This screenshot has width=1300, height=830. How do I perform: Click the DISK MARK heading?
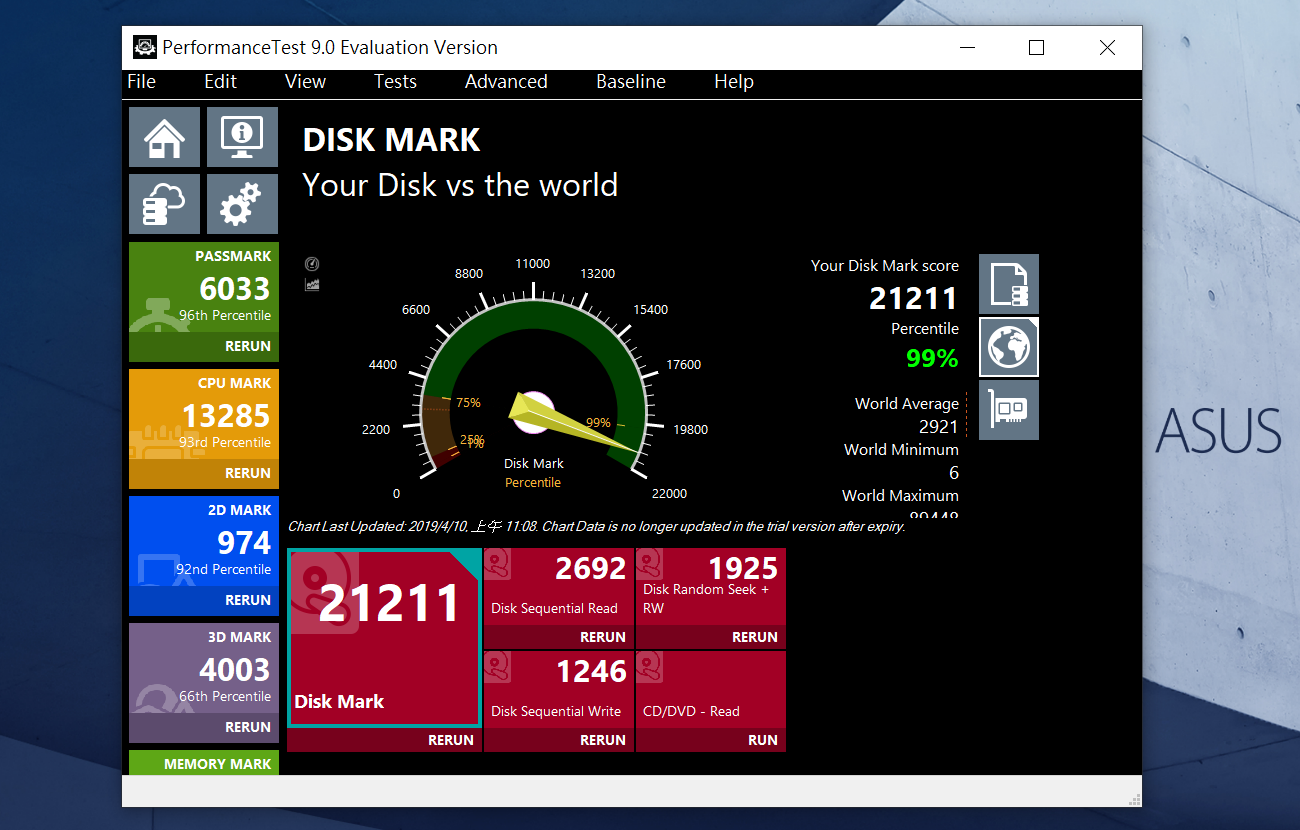pos(392,140)
